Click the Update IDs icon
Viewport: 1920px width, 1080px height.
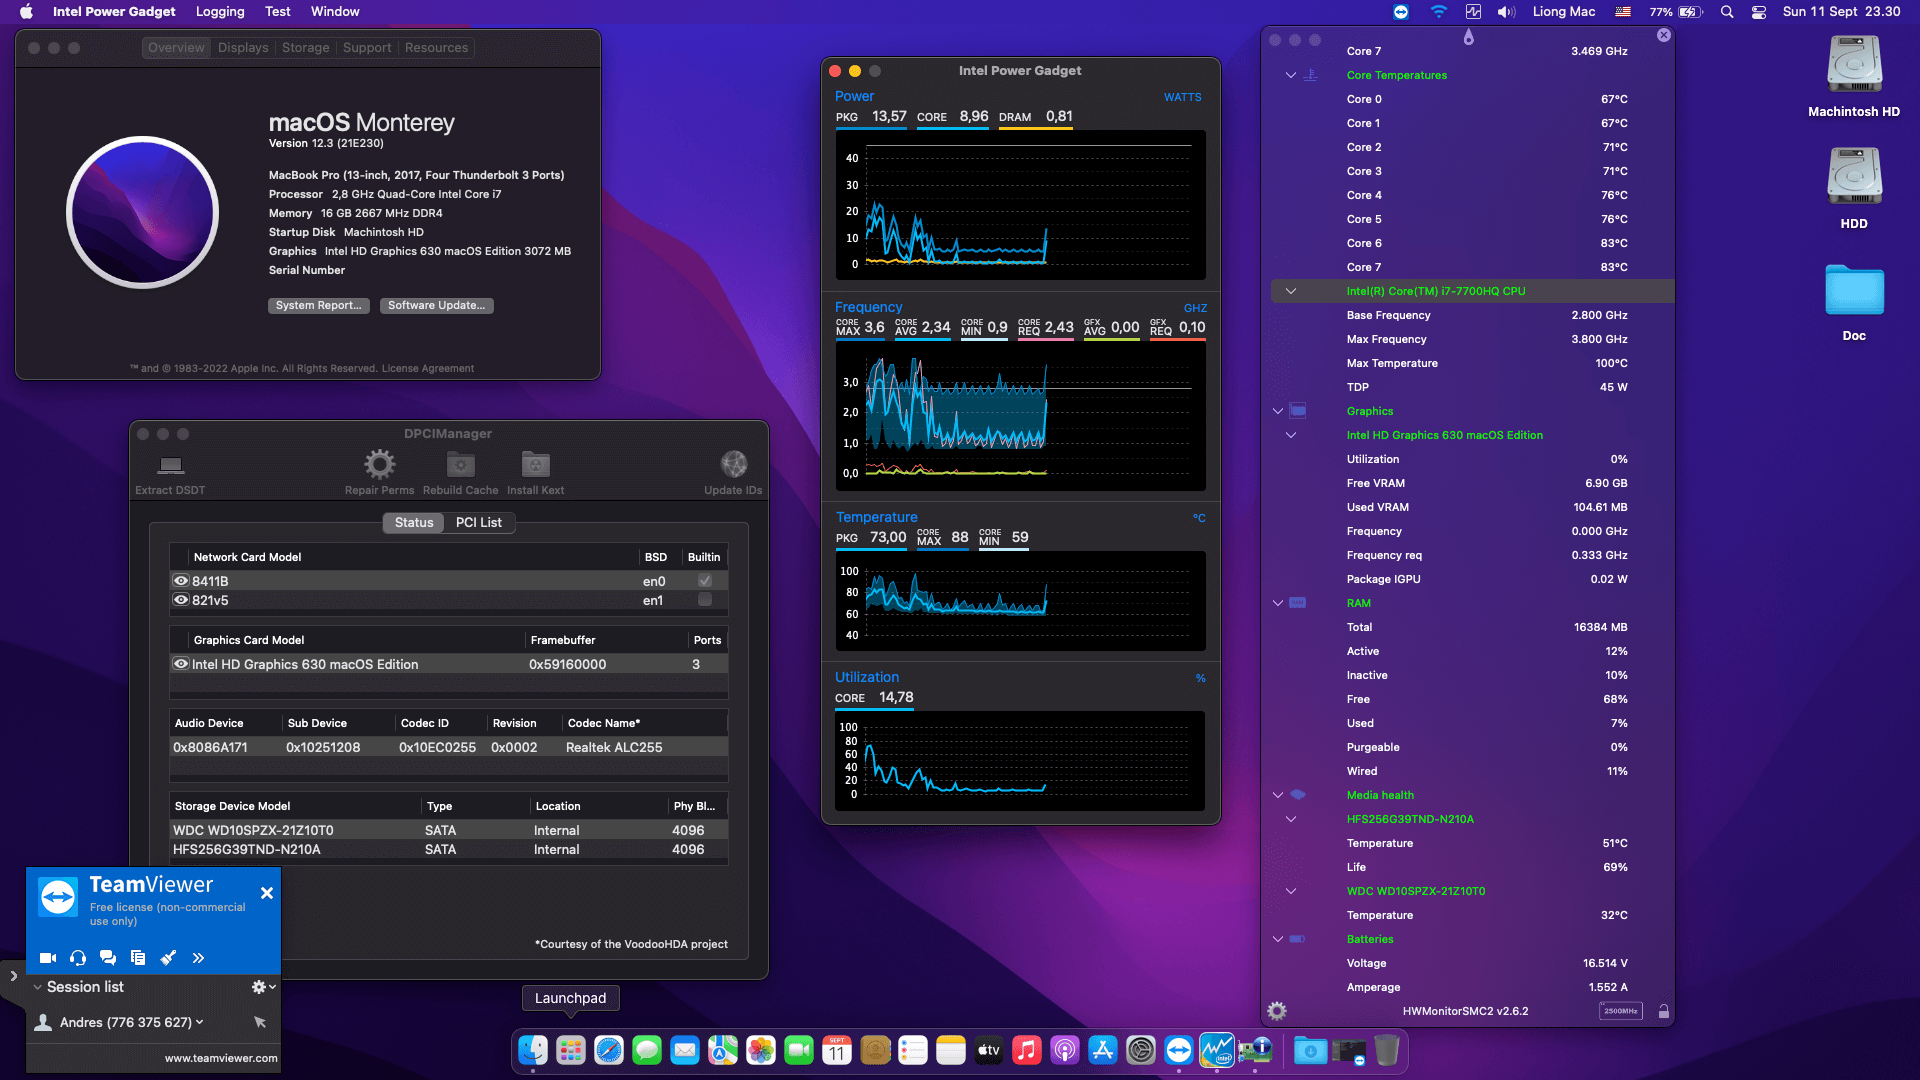coord(734,464)
